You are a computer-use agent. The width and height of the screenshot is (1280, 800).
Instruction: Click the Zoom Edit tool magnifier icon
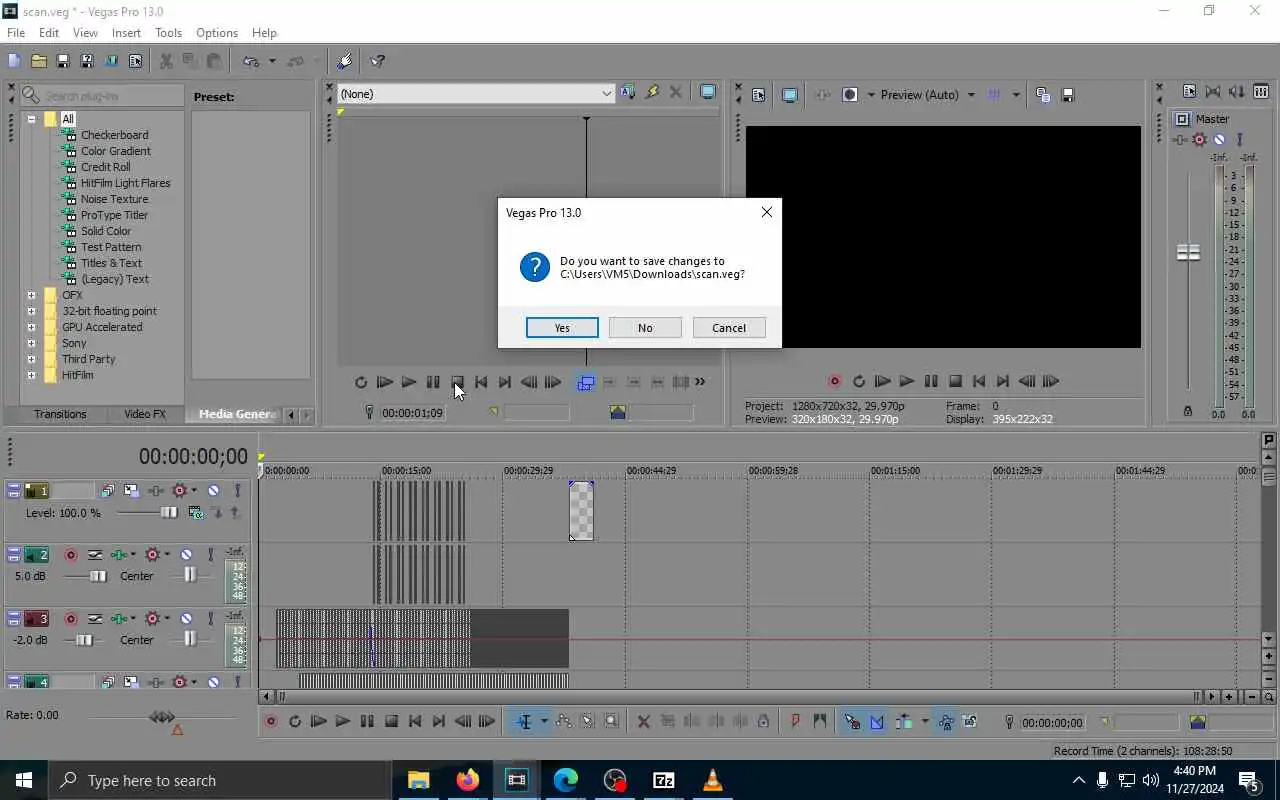coord(612,721)
